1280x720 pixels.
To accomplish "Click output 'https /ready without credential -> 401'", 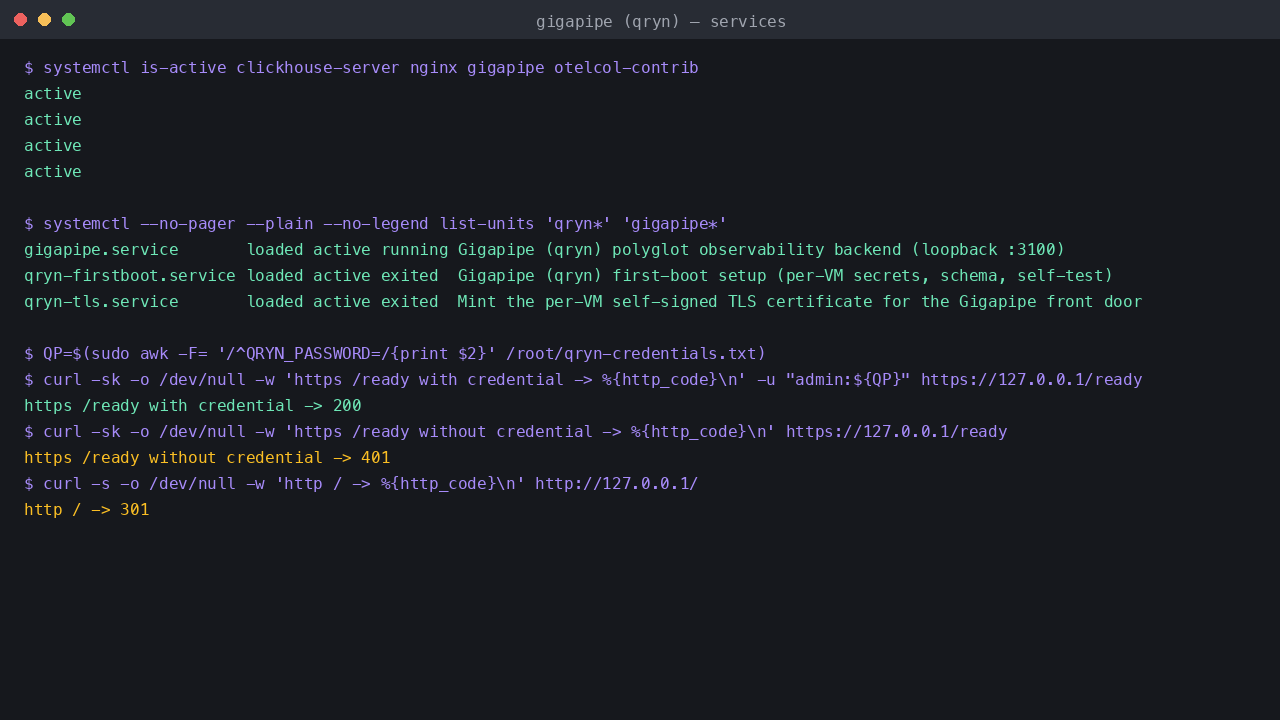I will 207,458.
